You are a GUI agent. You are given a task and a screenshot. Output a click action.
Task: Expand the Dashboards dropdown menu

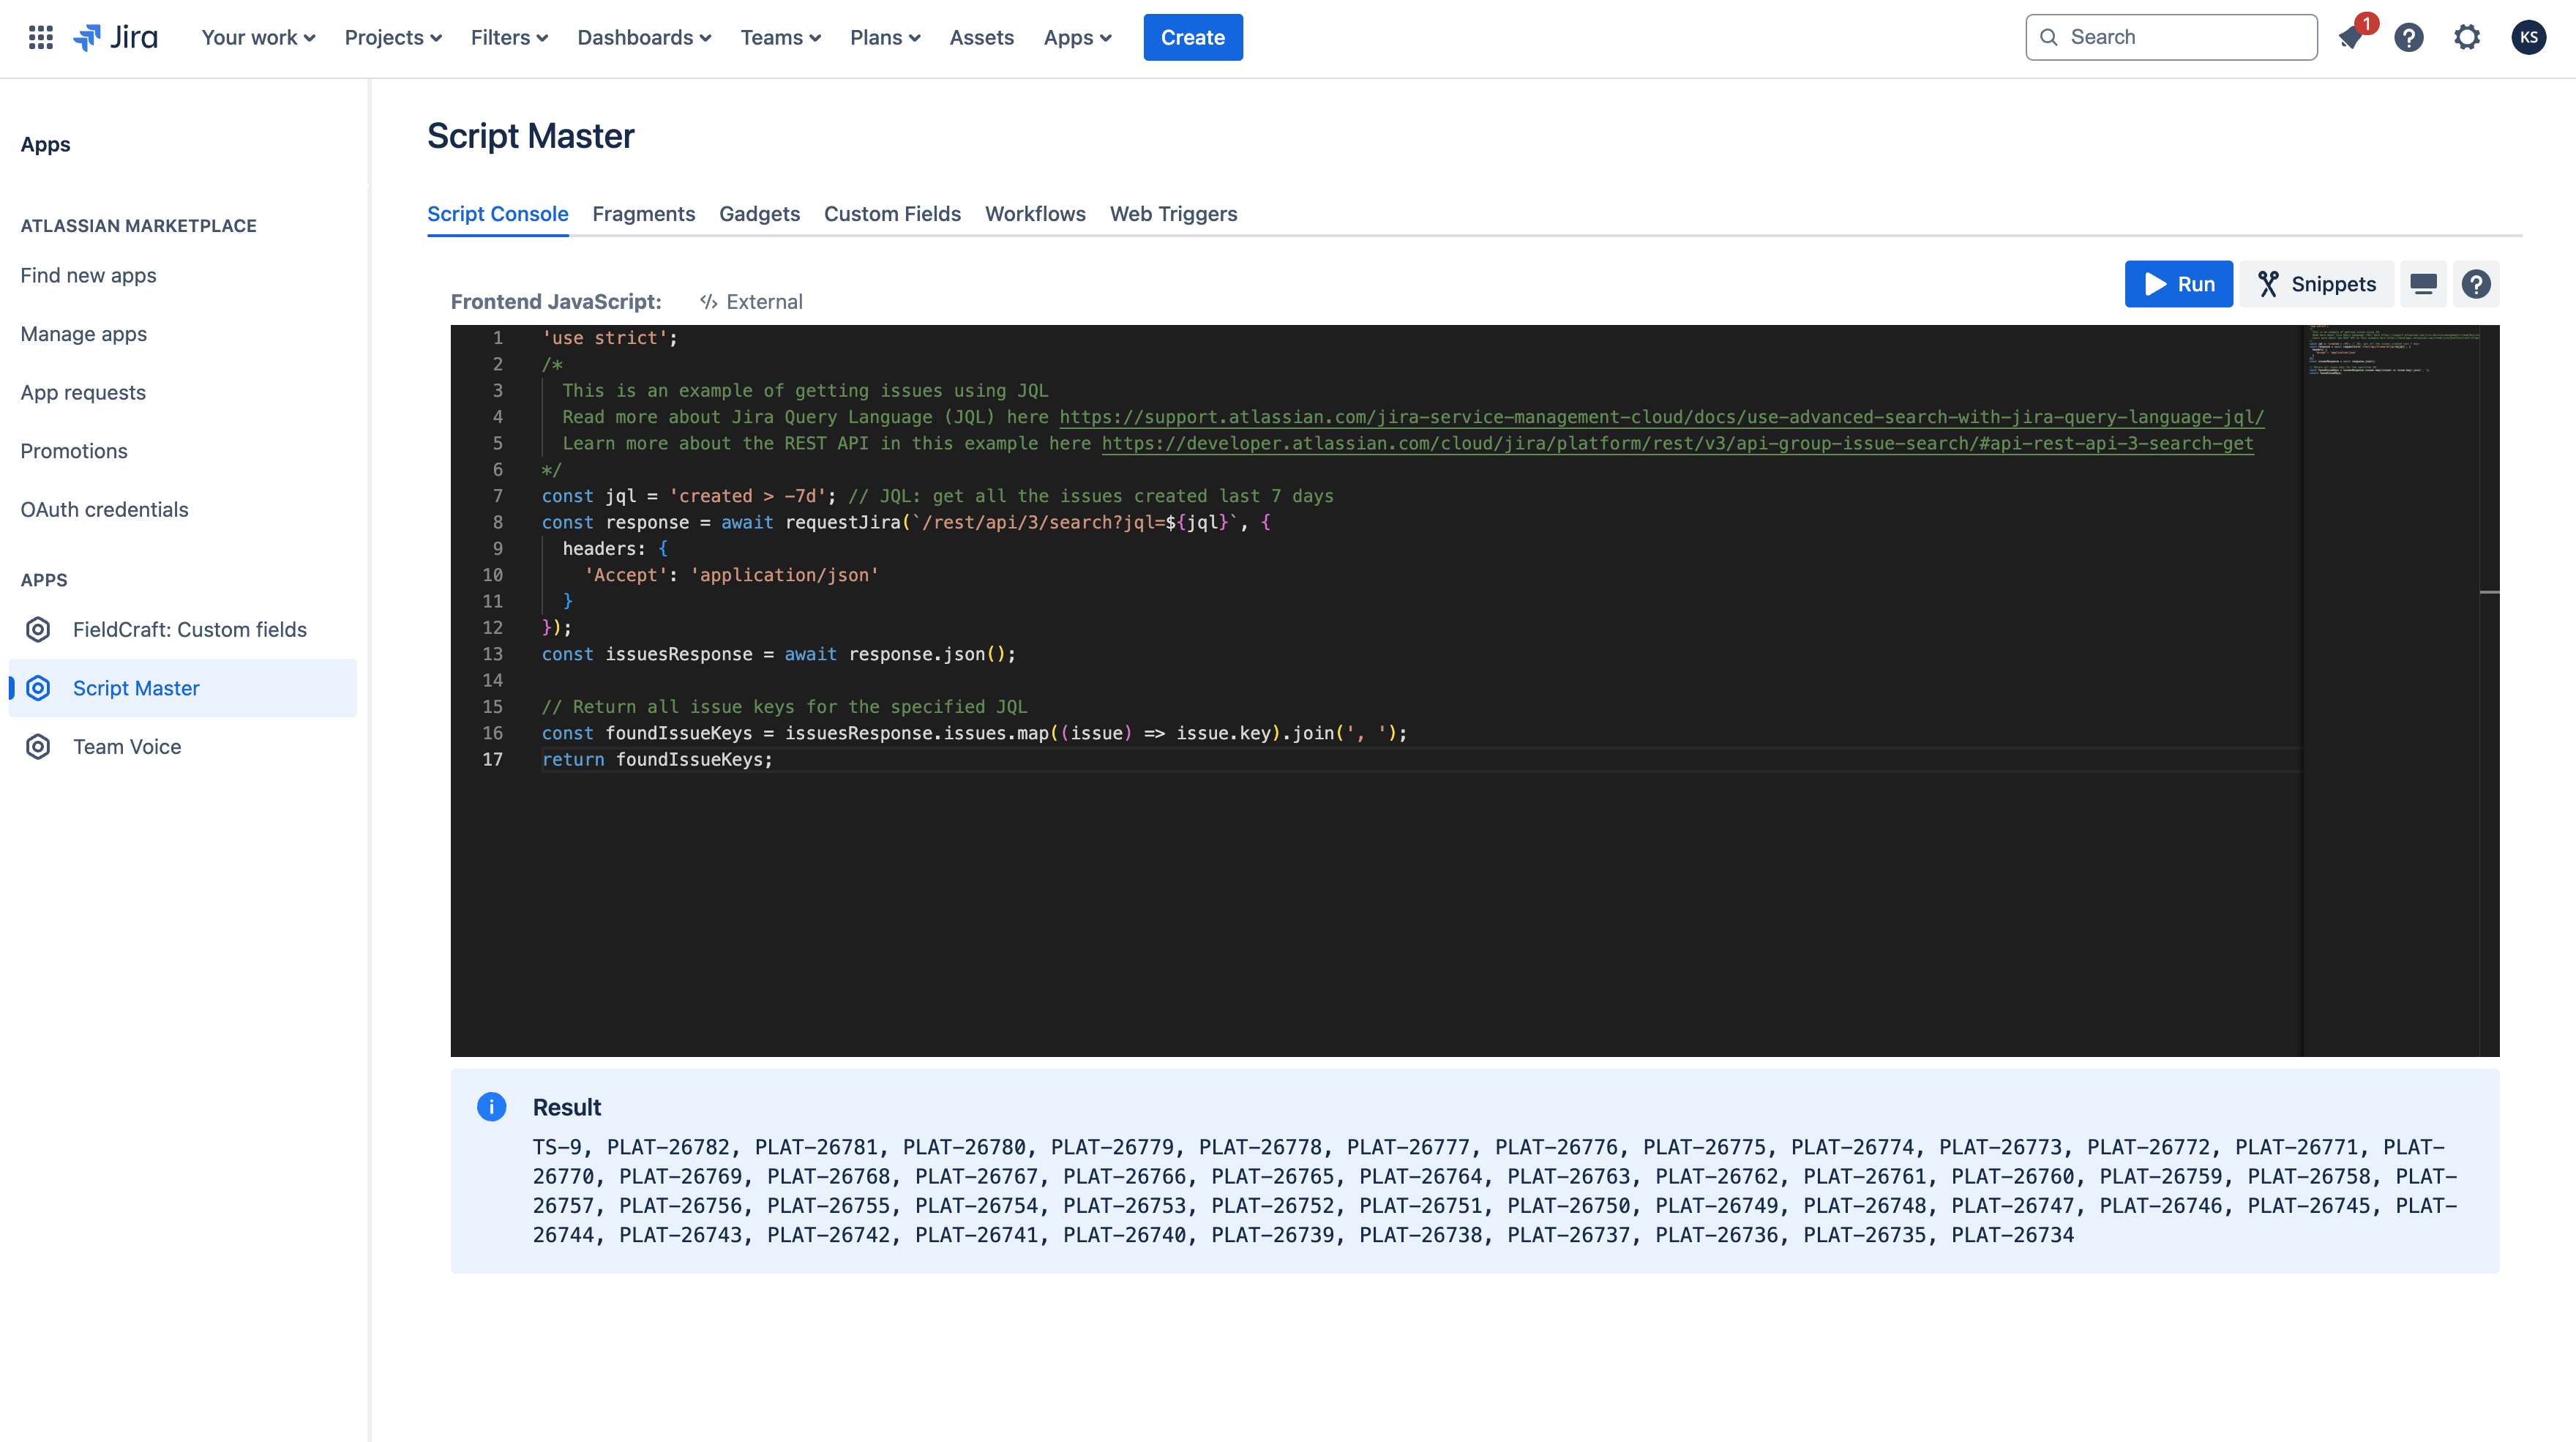pos(643,37)
